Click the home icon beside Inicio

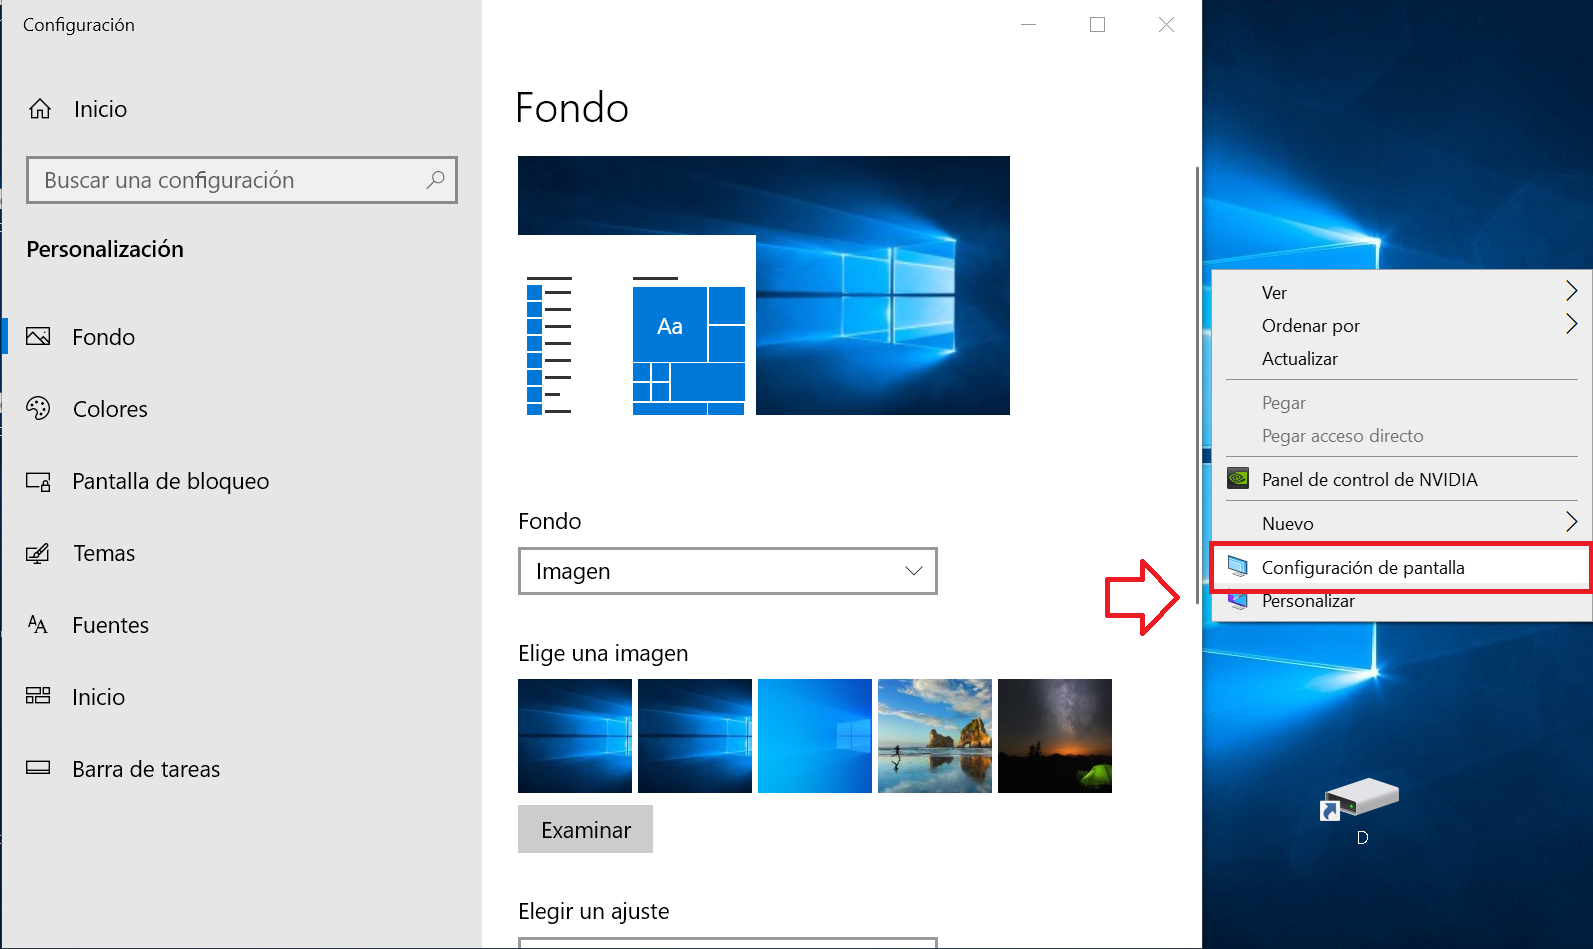click(40, 109)
